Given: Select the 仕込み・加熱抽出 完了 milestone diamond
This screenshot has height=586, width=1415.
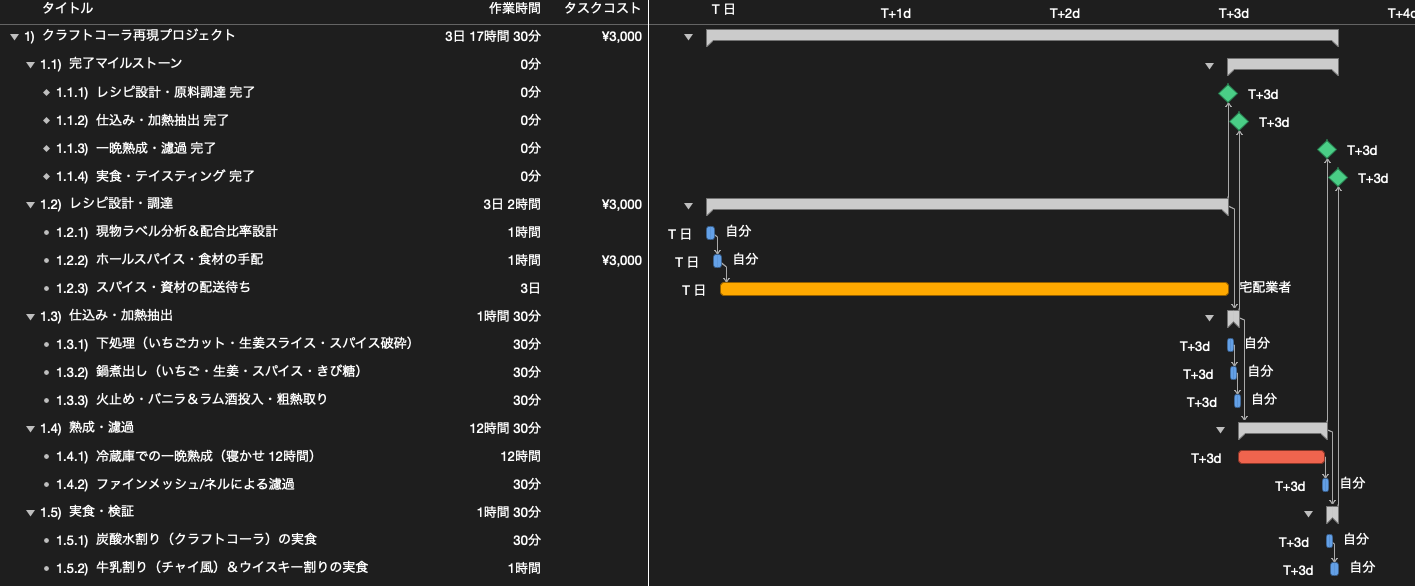Looking at the screenshot, I should [1239, 121].
